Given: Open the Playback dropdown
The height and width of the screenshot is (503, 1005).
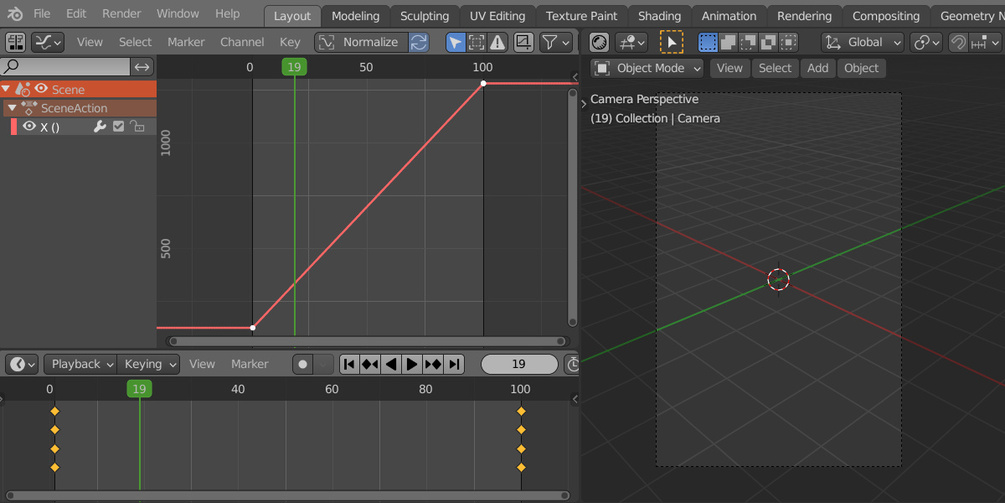Looking at the screenshot, I should pyautogui.click(x=82, y=364).
